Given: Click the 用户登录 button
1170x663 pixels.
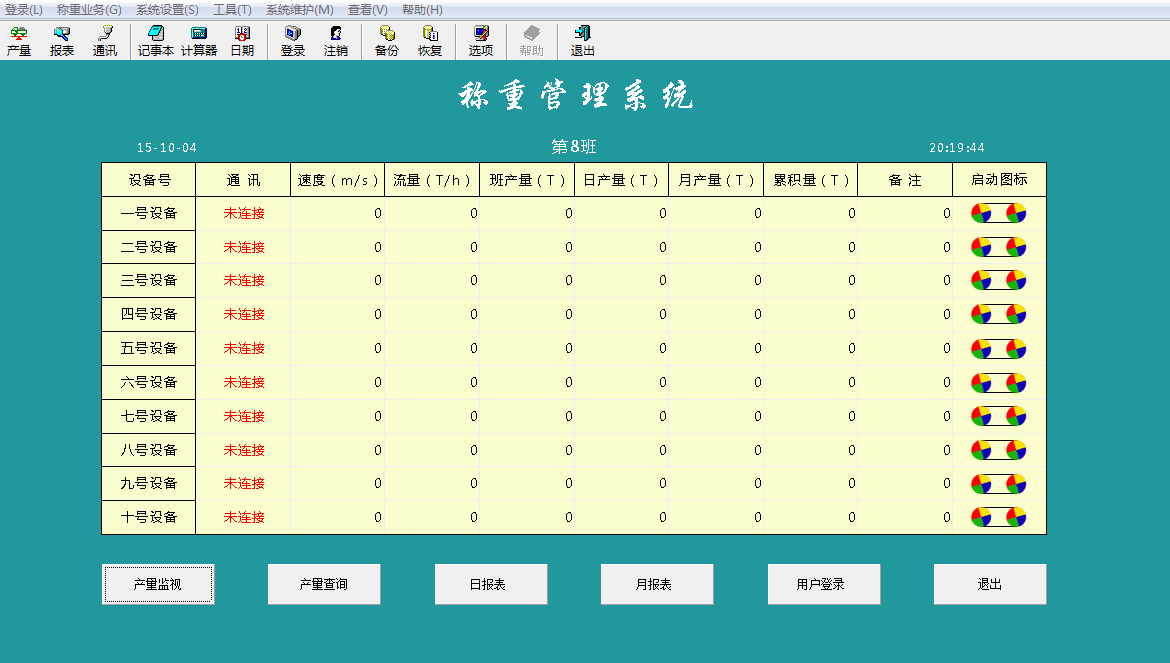Looking at the screenshot, I should click(824, 584).
